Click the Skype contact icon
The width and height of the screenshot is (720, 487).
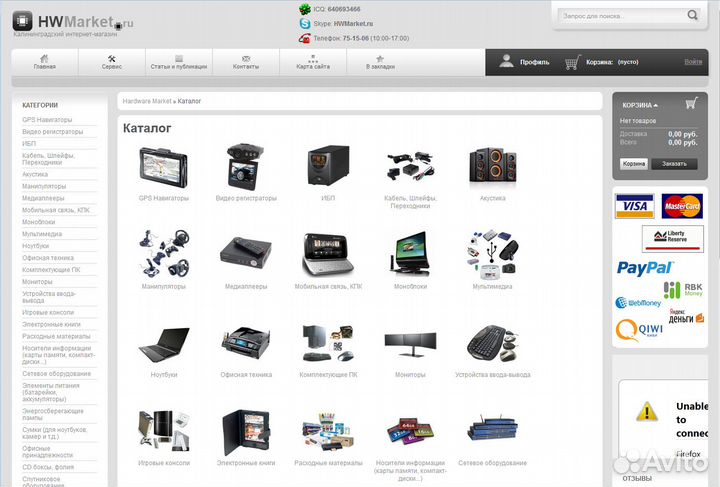tap(304, 23)
